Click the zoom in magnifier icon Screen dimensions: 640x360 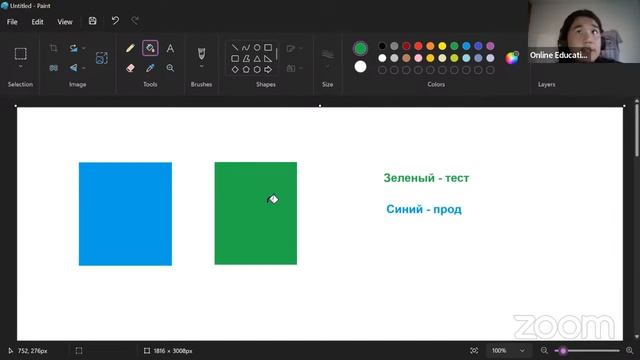[x=629, y=351]
